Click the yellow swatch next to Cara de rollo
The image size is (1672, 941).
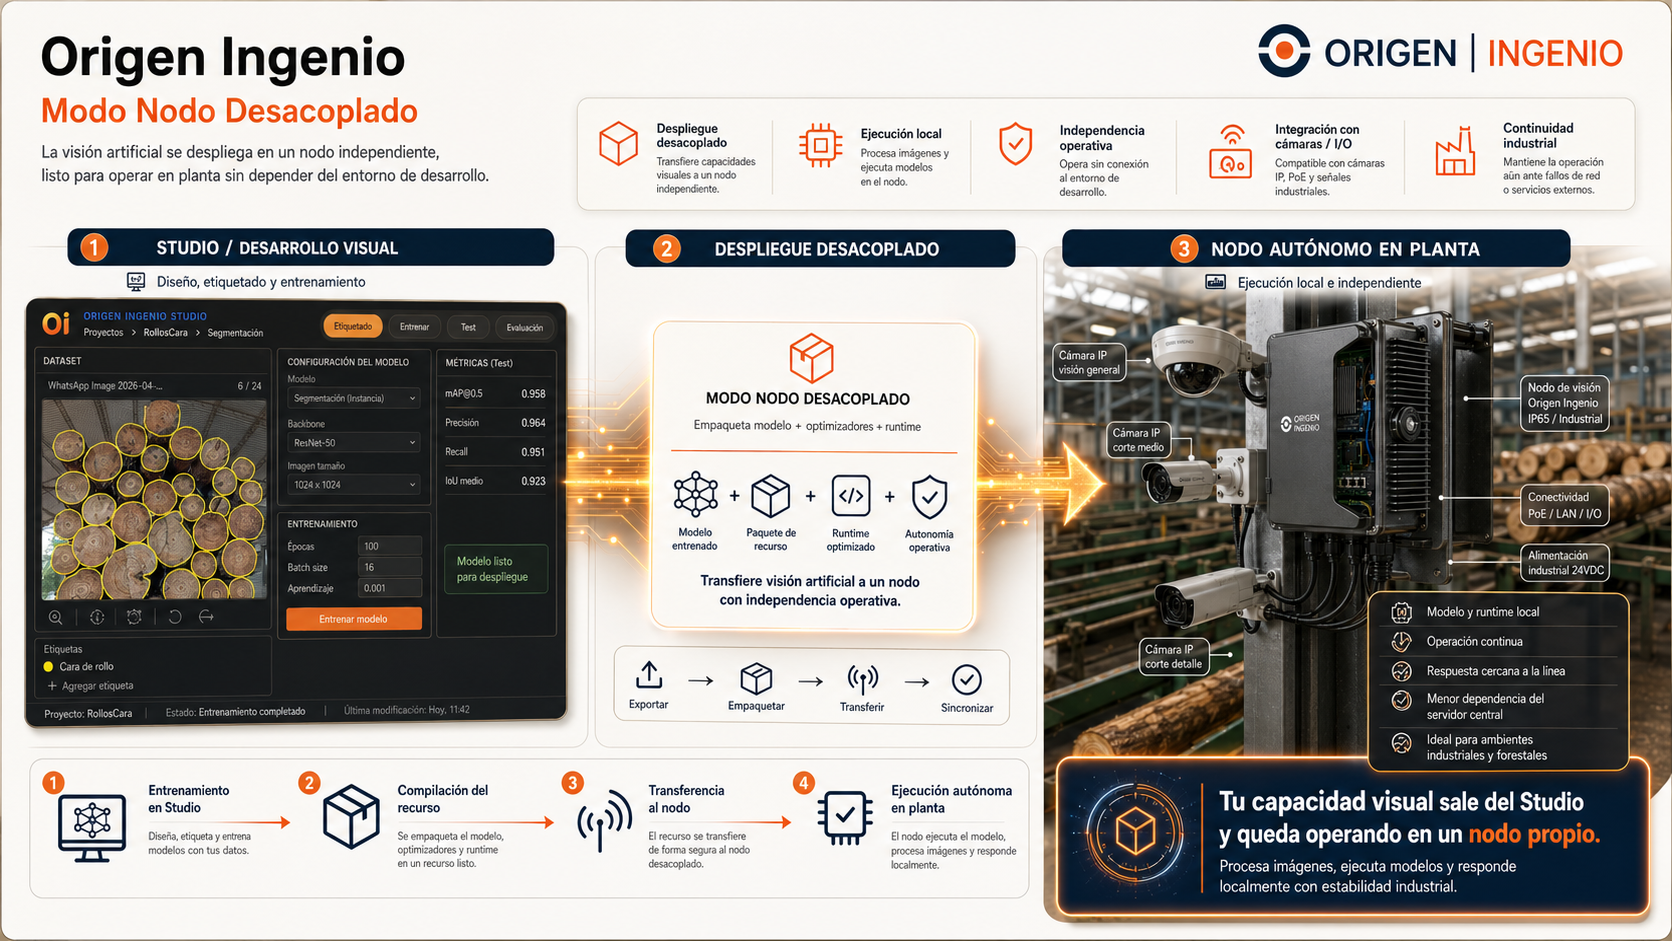click(x=46, y=666)
